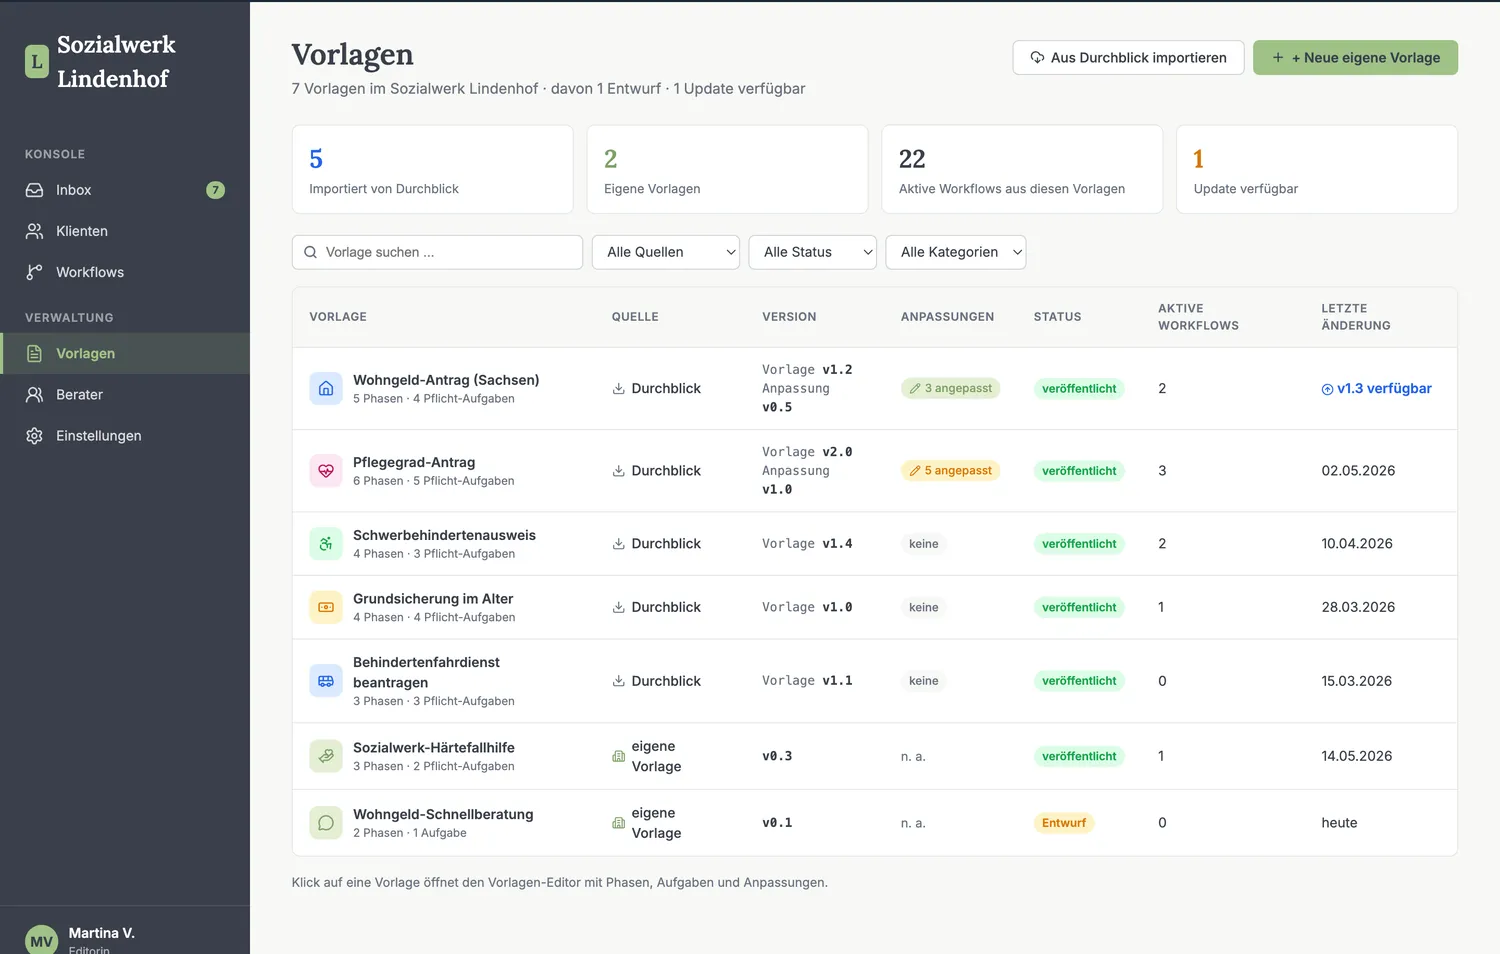Click the 5 angepasst badge
Image resolution: width=1500 pixels, height=954 pixels.
tap(950, 470)
